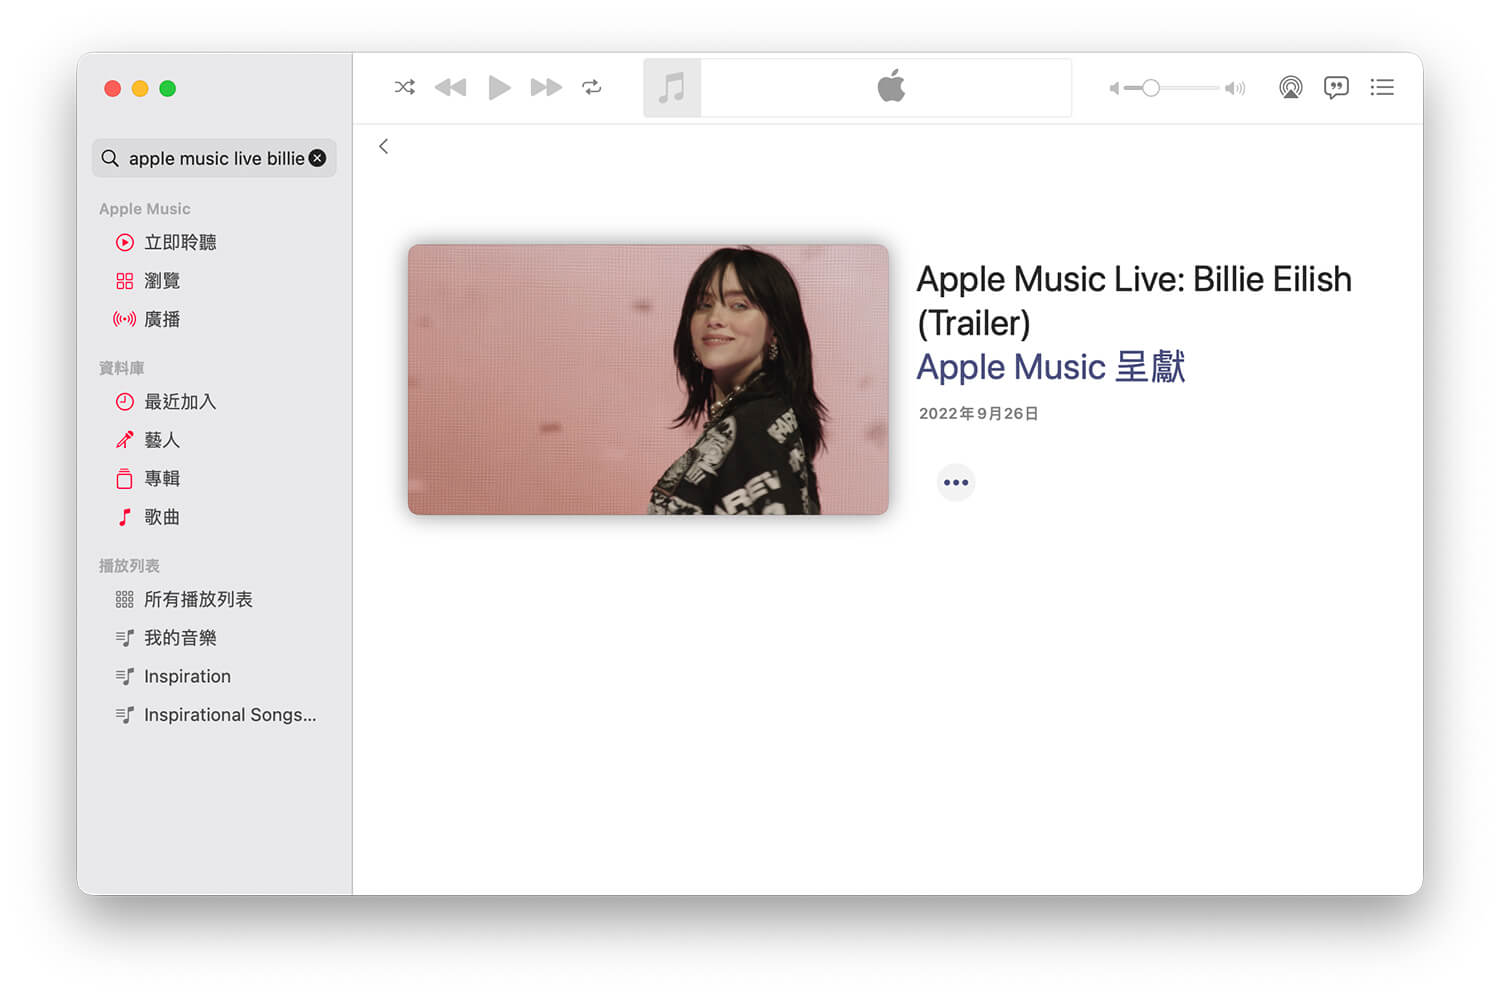Image resolution: width=1500 pixels, height=997 pixels.
Task: Click the Apple logo in now-playing display
Action: [x=891, y=87]
